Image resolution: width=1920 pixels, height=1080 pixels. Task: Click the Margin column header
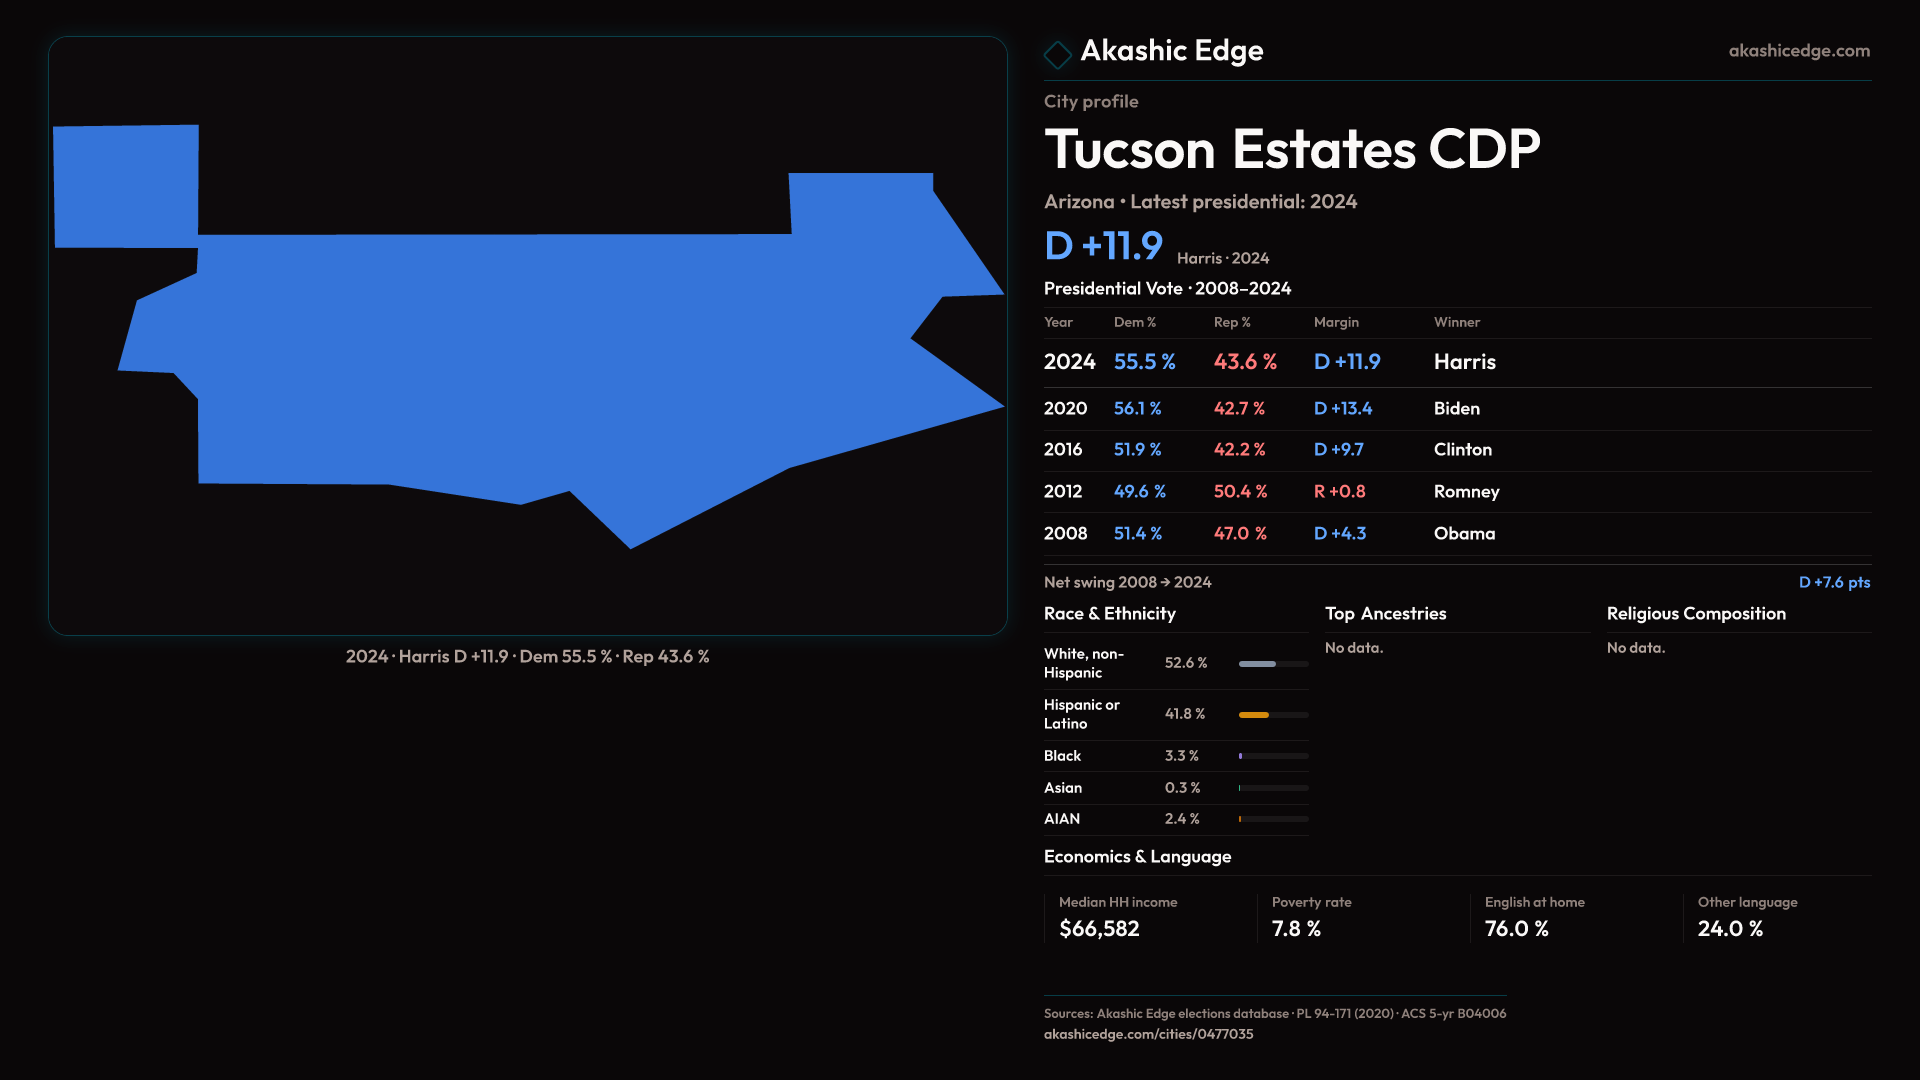[1336, 322]
